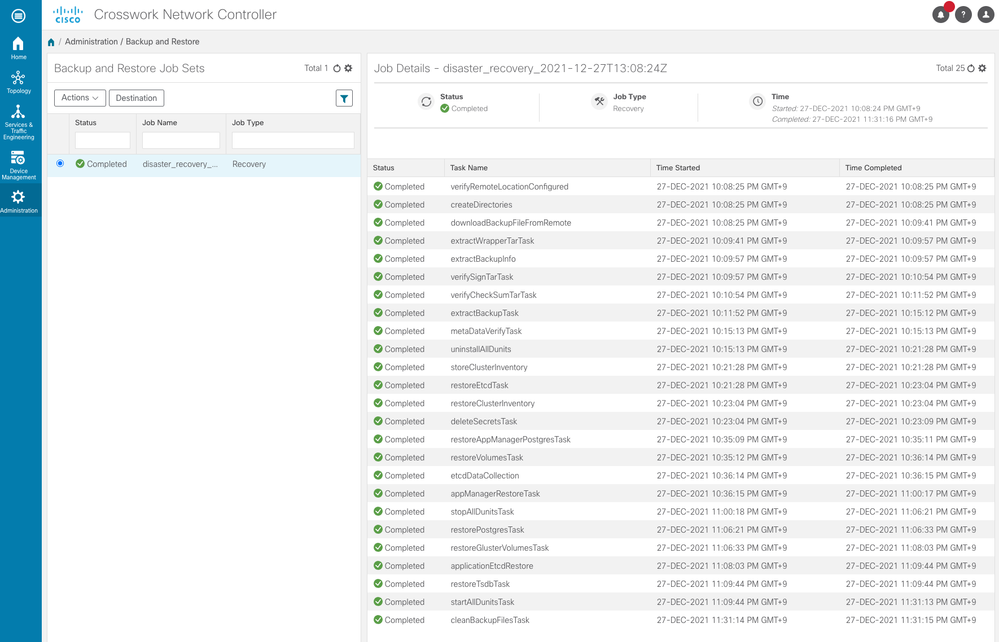Click Recovery job type cell in Job Sets
999x642 pixels.
[x=249, y=164]
